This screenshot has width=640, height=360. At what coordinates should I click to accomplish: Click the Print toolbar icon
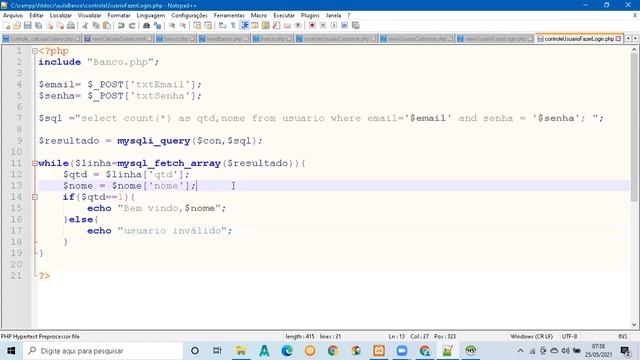coord(71,25)
